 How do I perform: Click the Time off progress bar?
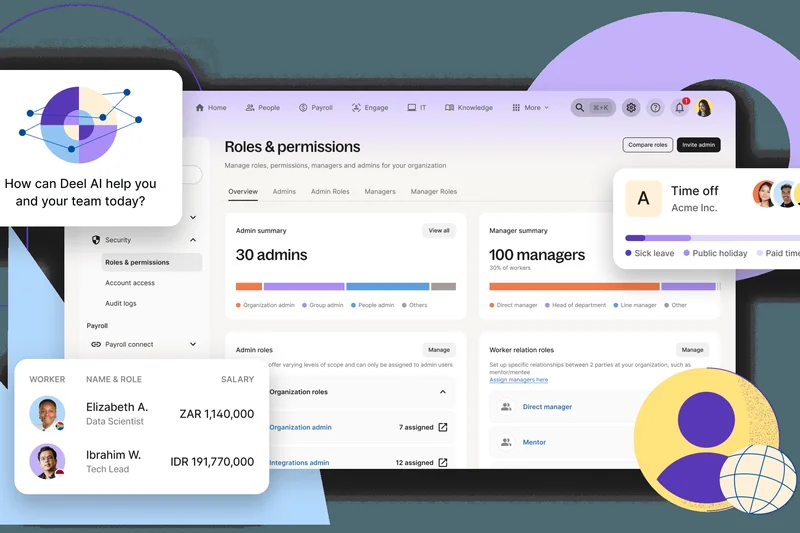tap(712, 238)
